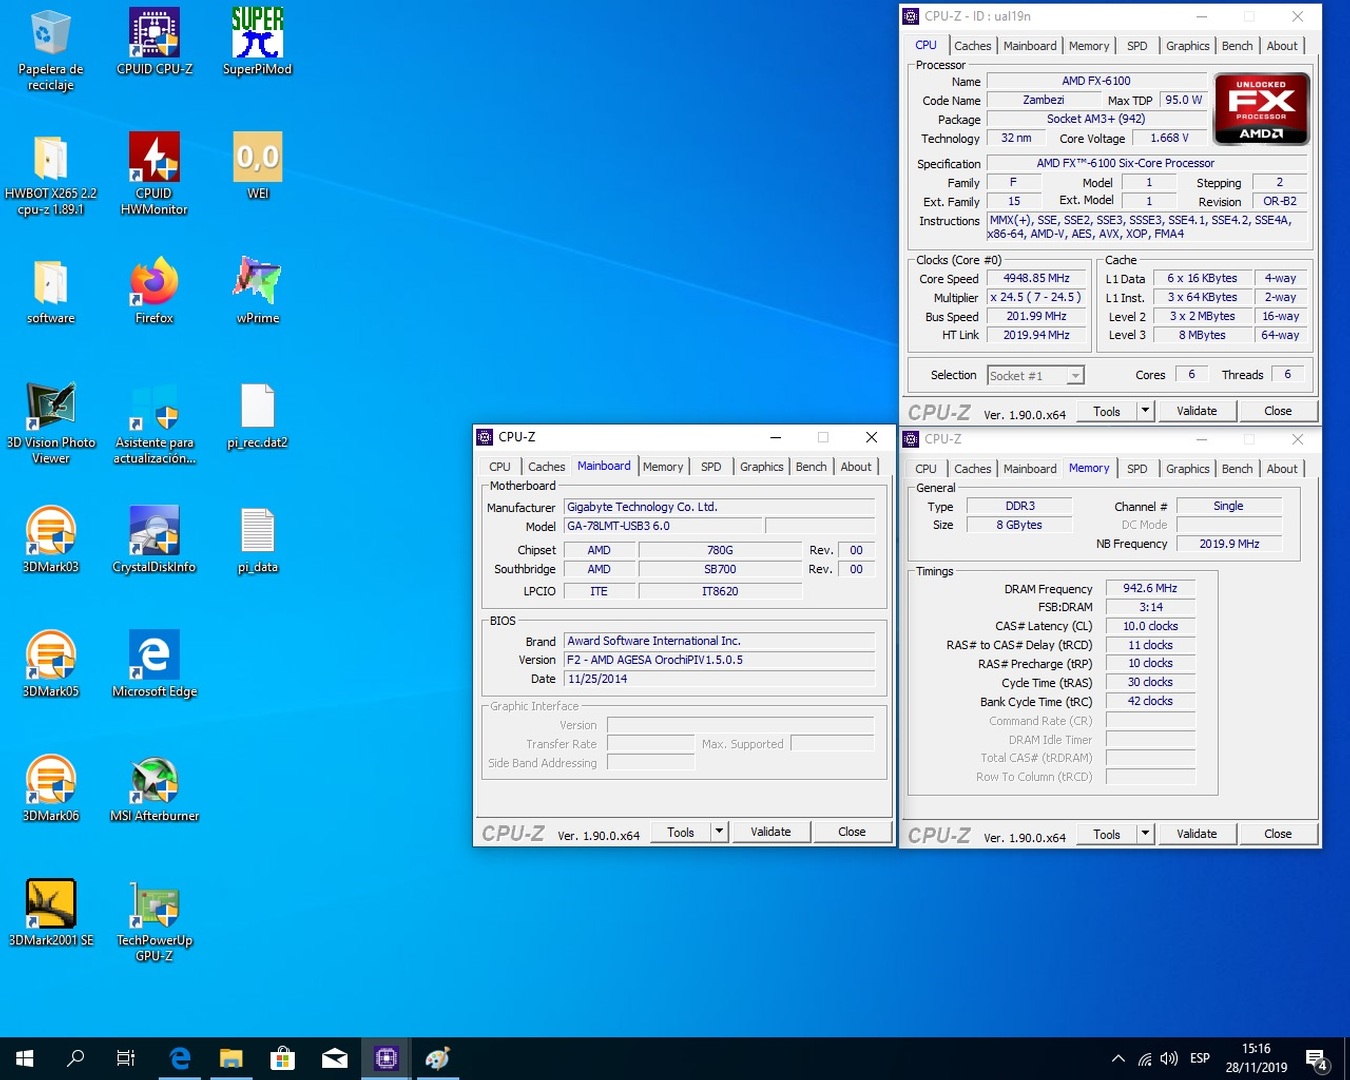Open Microsoft Edge desktop icon
Screen dimensions: 1350x1080
pyautogui.click(x=154, y=664)
